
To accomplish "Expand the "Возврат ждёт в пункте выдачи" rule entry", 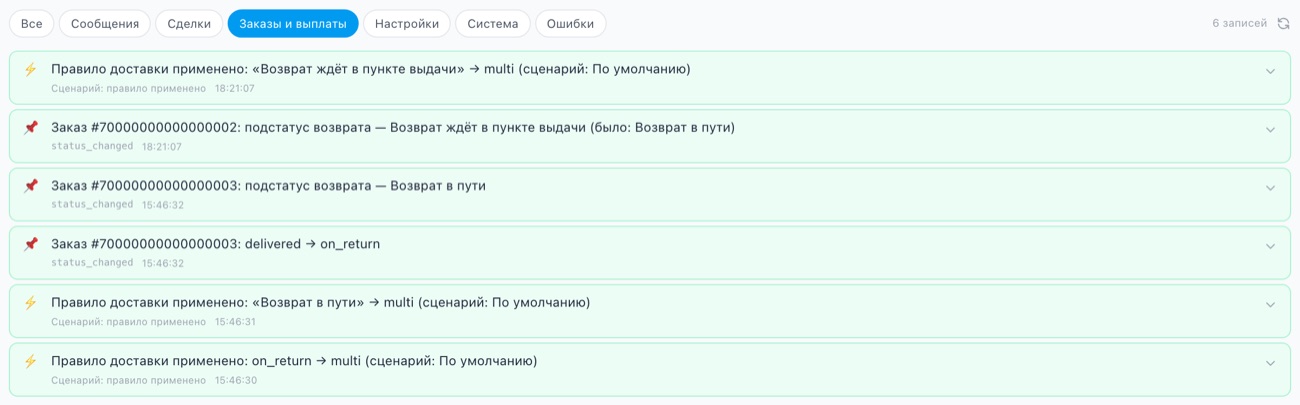I will tap(1271, 72).
